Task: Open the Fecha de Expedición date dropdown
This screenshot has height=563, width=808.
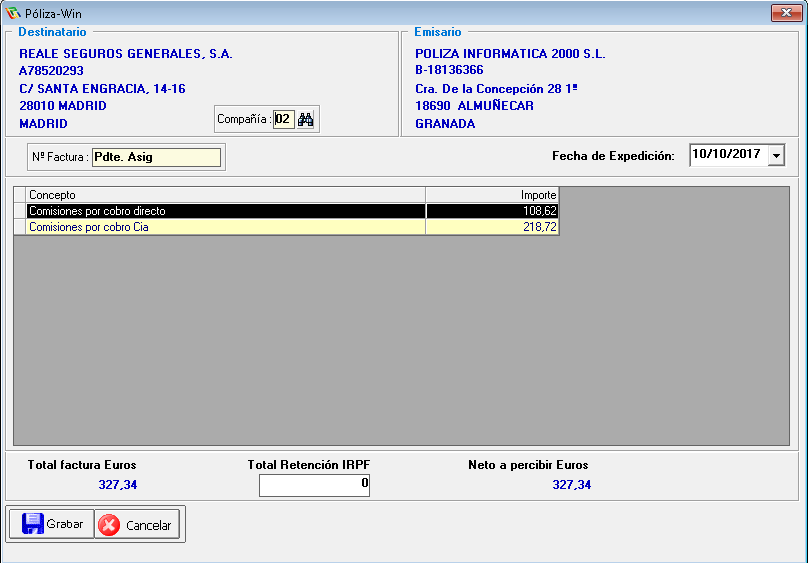Action: [x=776, y=155]
